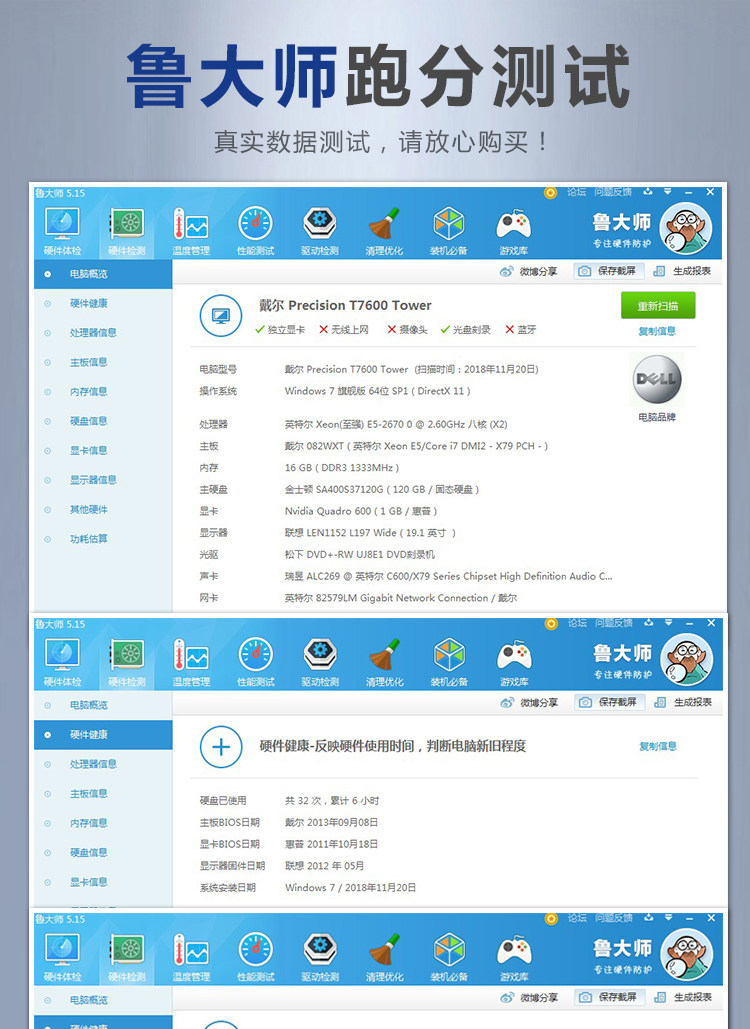Select 其他硬件 in the sidebar
750x1029 pixels.
[x=103, y=510]
